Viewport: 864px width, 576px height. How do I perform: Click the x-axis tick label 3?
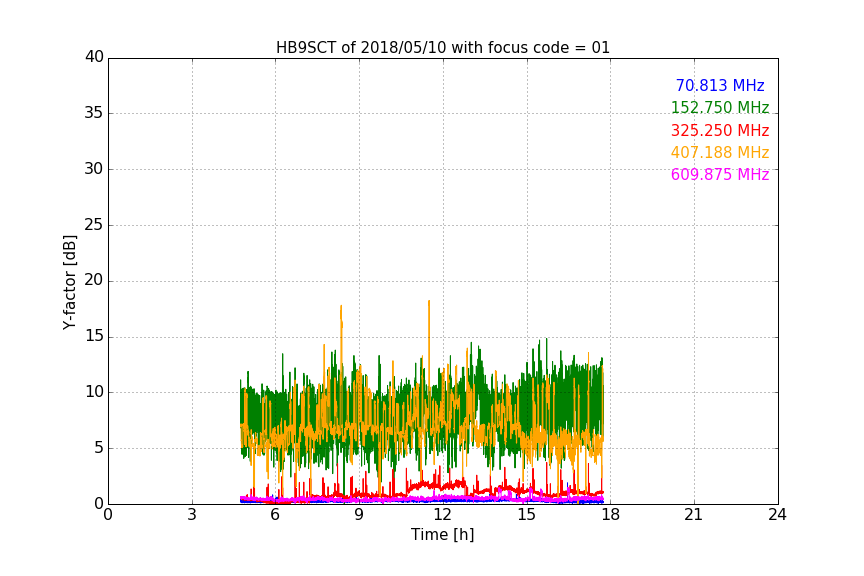click(x=192, y=515)
